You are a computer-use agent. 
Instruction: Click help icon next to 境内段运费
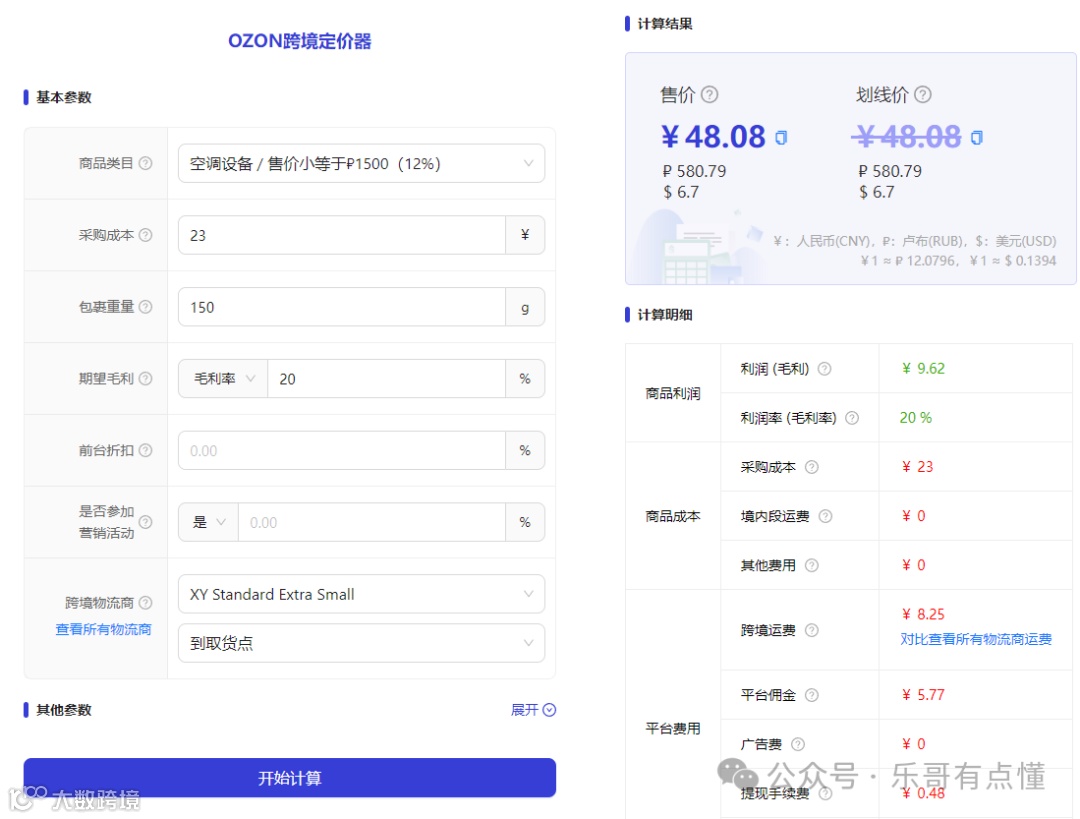pyautogui.click(x=825, y=516)
